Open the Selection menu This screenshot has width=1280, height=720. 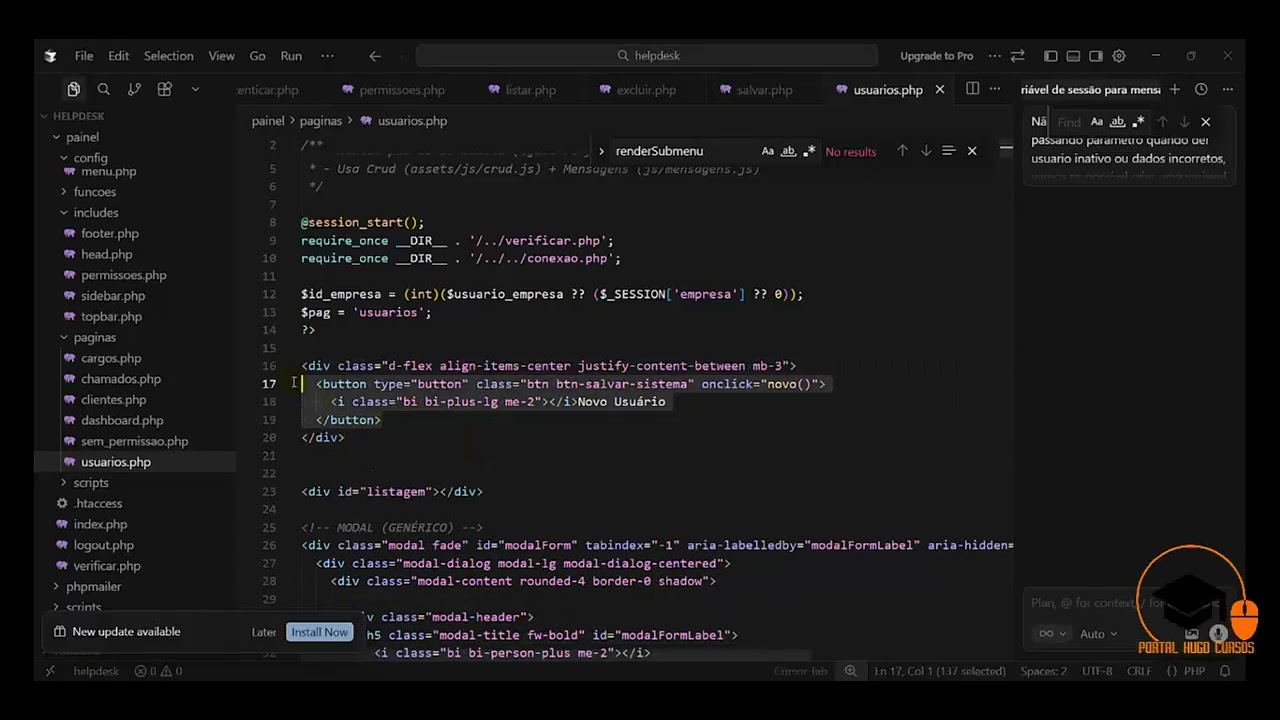pyautogui.click(x=169, y=56)
